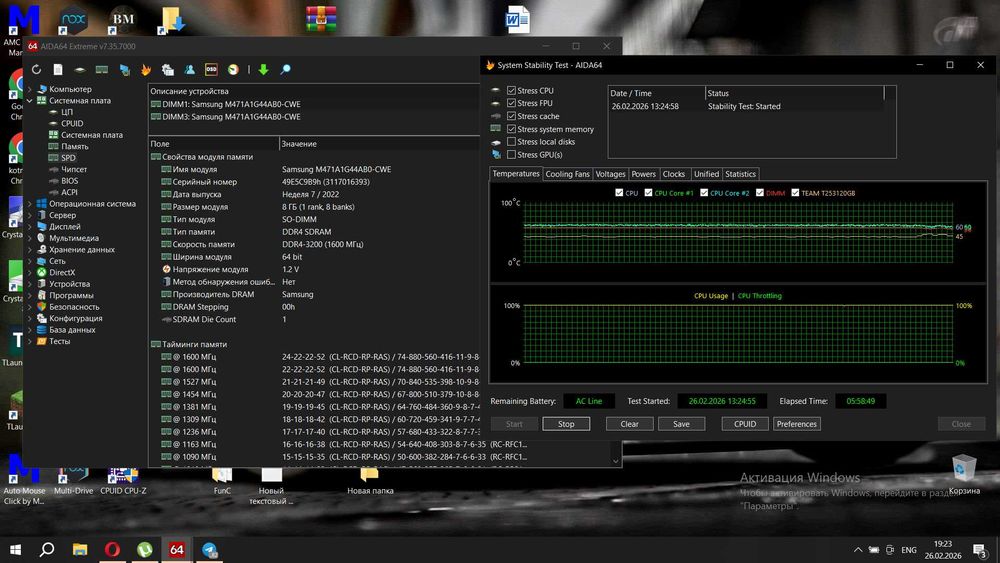Open Windows Start menu
Image resolution: width=1000 pixels, height=563 pixels.
point(15,549)
